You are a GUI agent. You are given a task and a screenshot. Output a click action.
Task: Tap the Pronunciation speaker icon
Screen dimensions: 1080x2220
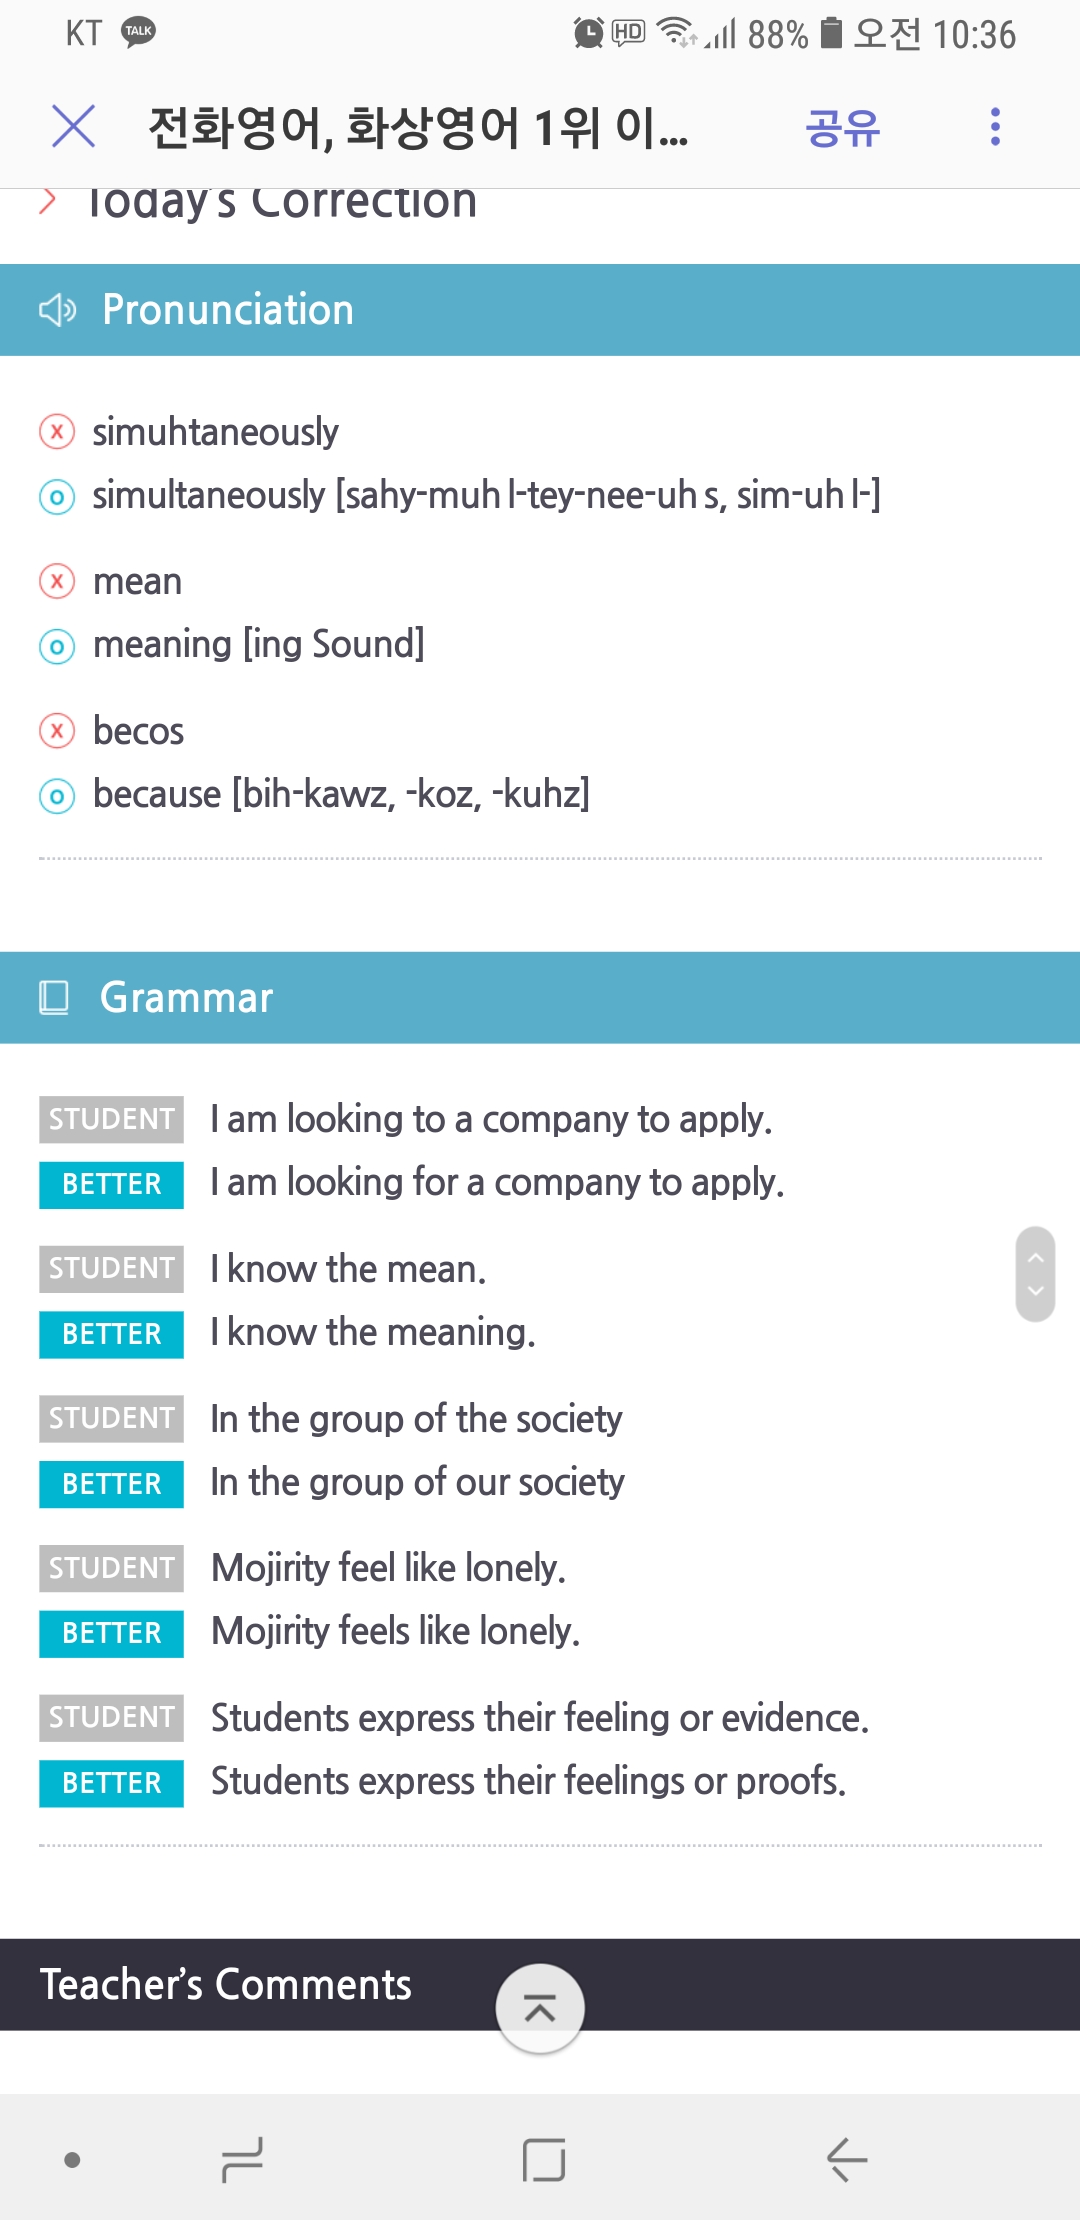pos(57,310)
